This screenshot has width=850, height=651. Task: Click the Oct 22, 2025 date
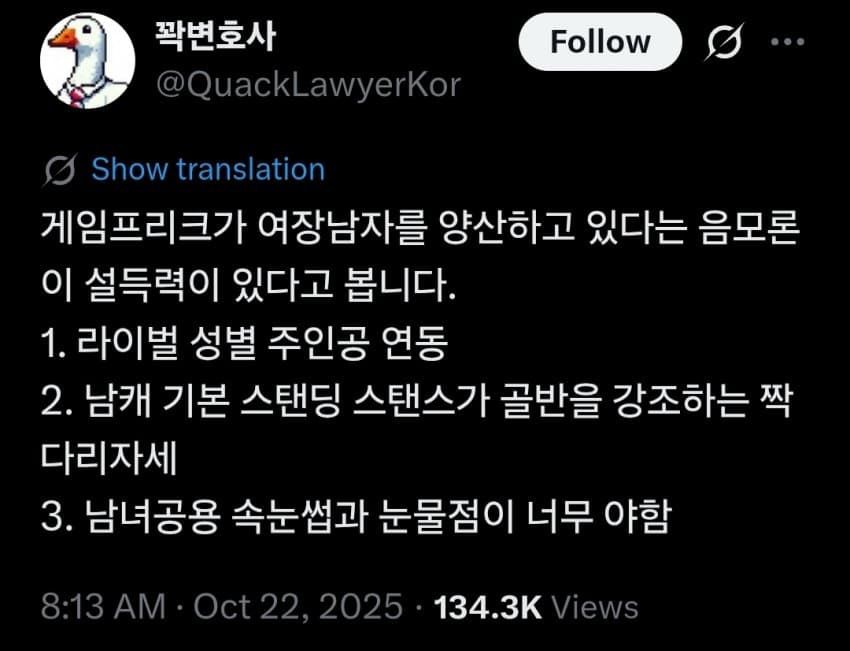point(298,606)
